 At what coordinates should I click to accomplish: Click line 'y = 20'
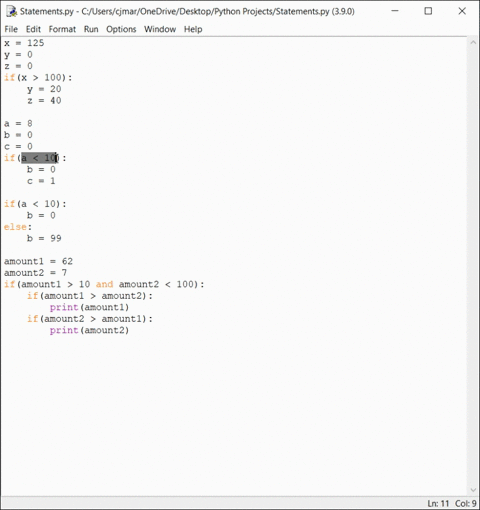point(44,89)
